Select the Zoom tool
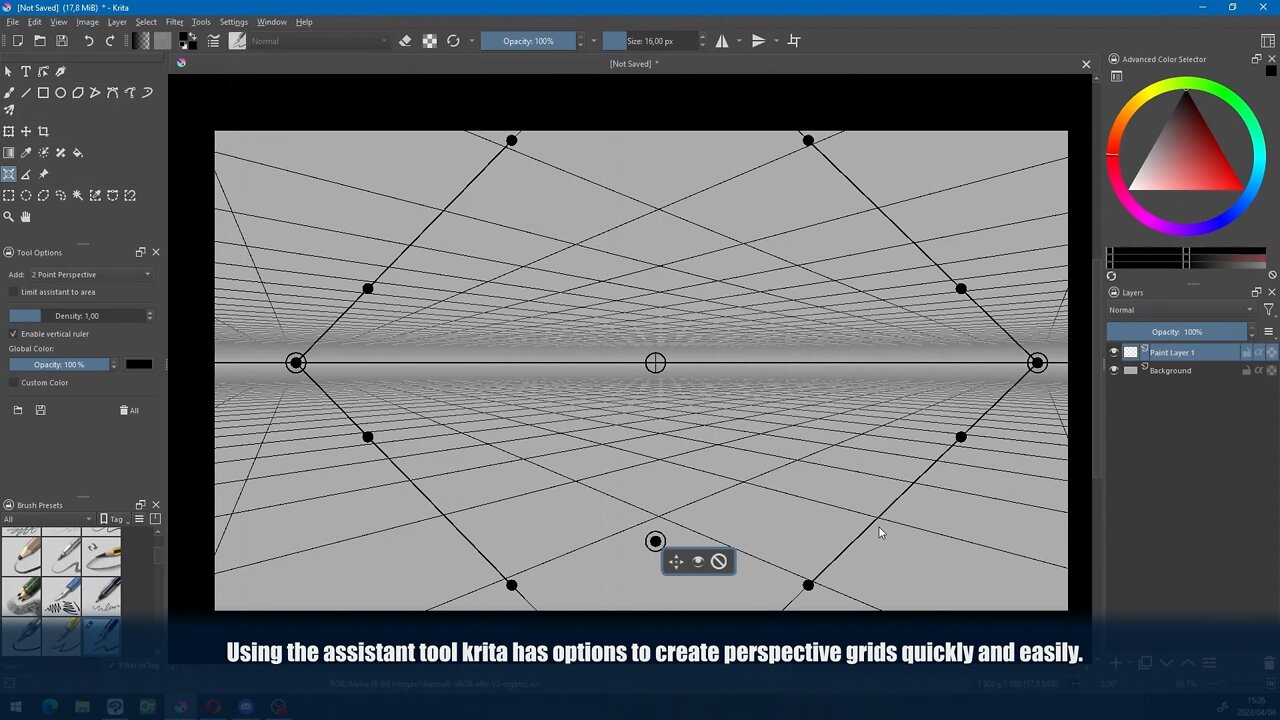The image size is (1280, 720). (x=9, y=217)
